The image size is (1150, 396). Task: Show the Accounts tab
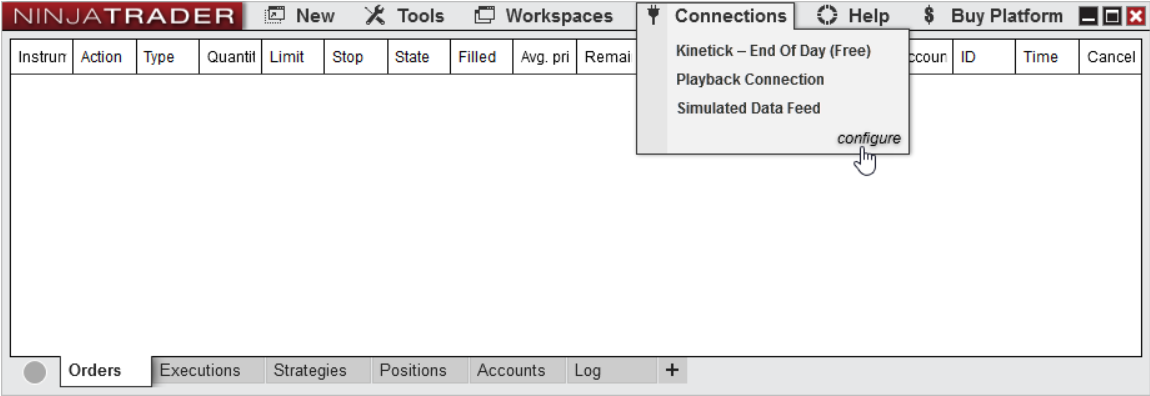pyautogui.click(x=511, y=370)
